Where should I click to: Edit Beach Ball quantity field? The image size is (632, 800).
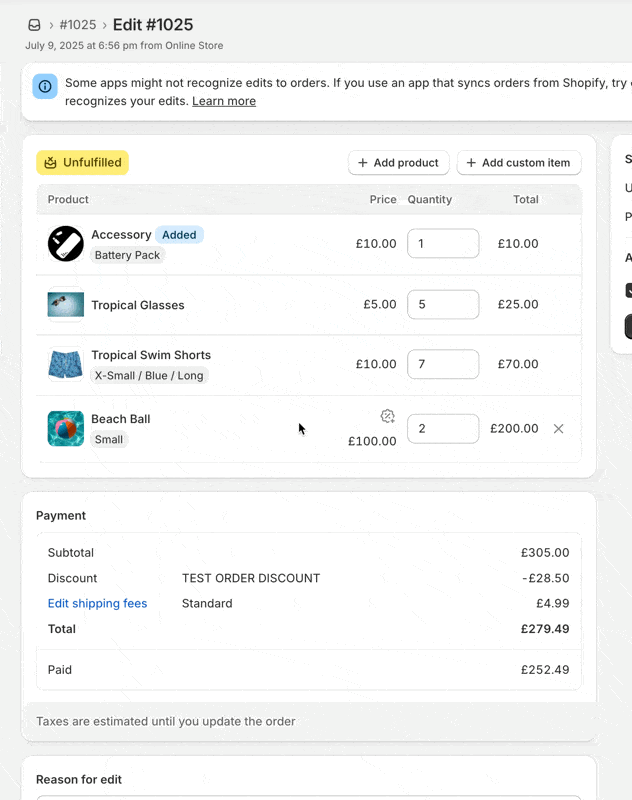pos(443,429)
